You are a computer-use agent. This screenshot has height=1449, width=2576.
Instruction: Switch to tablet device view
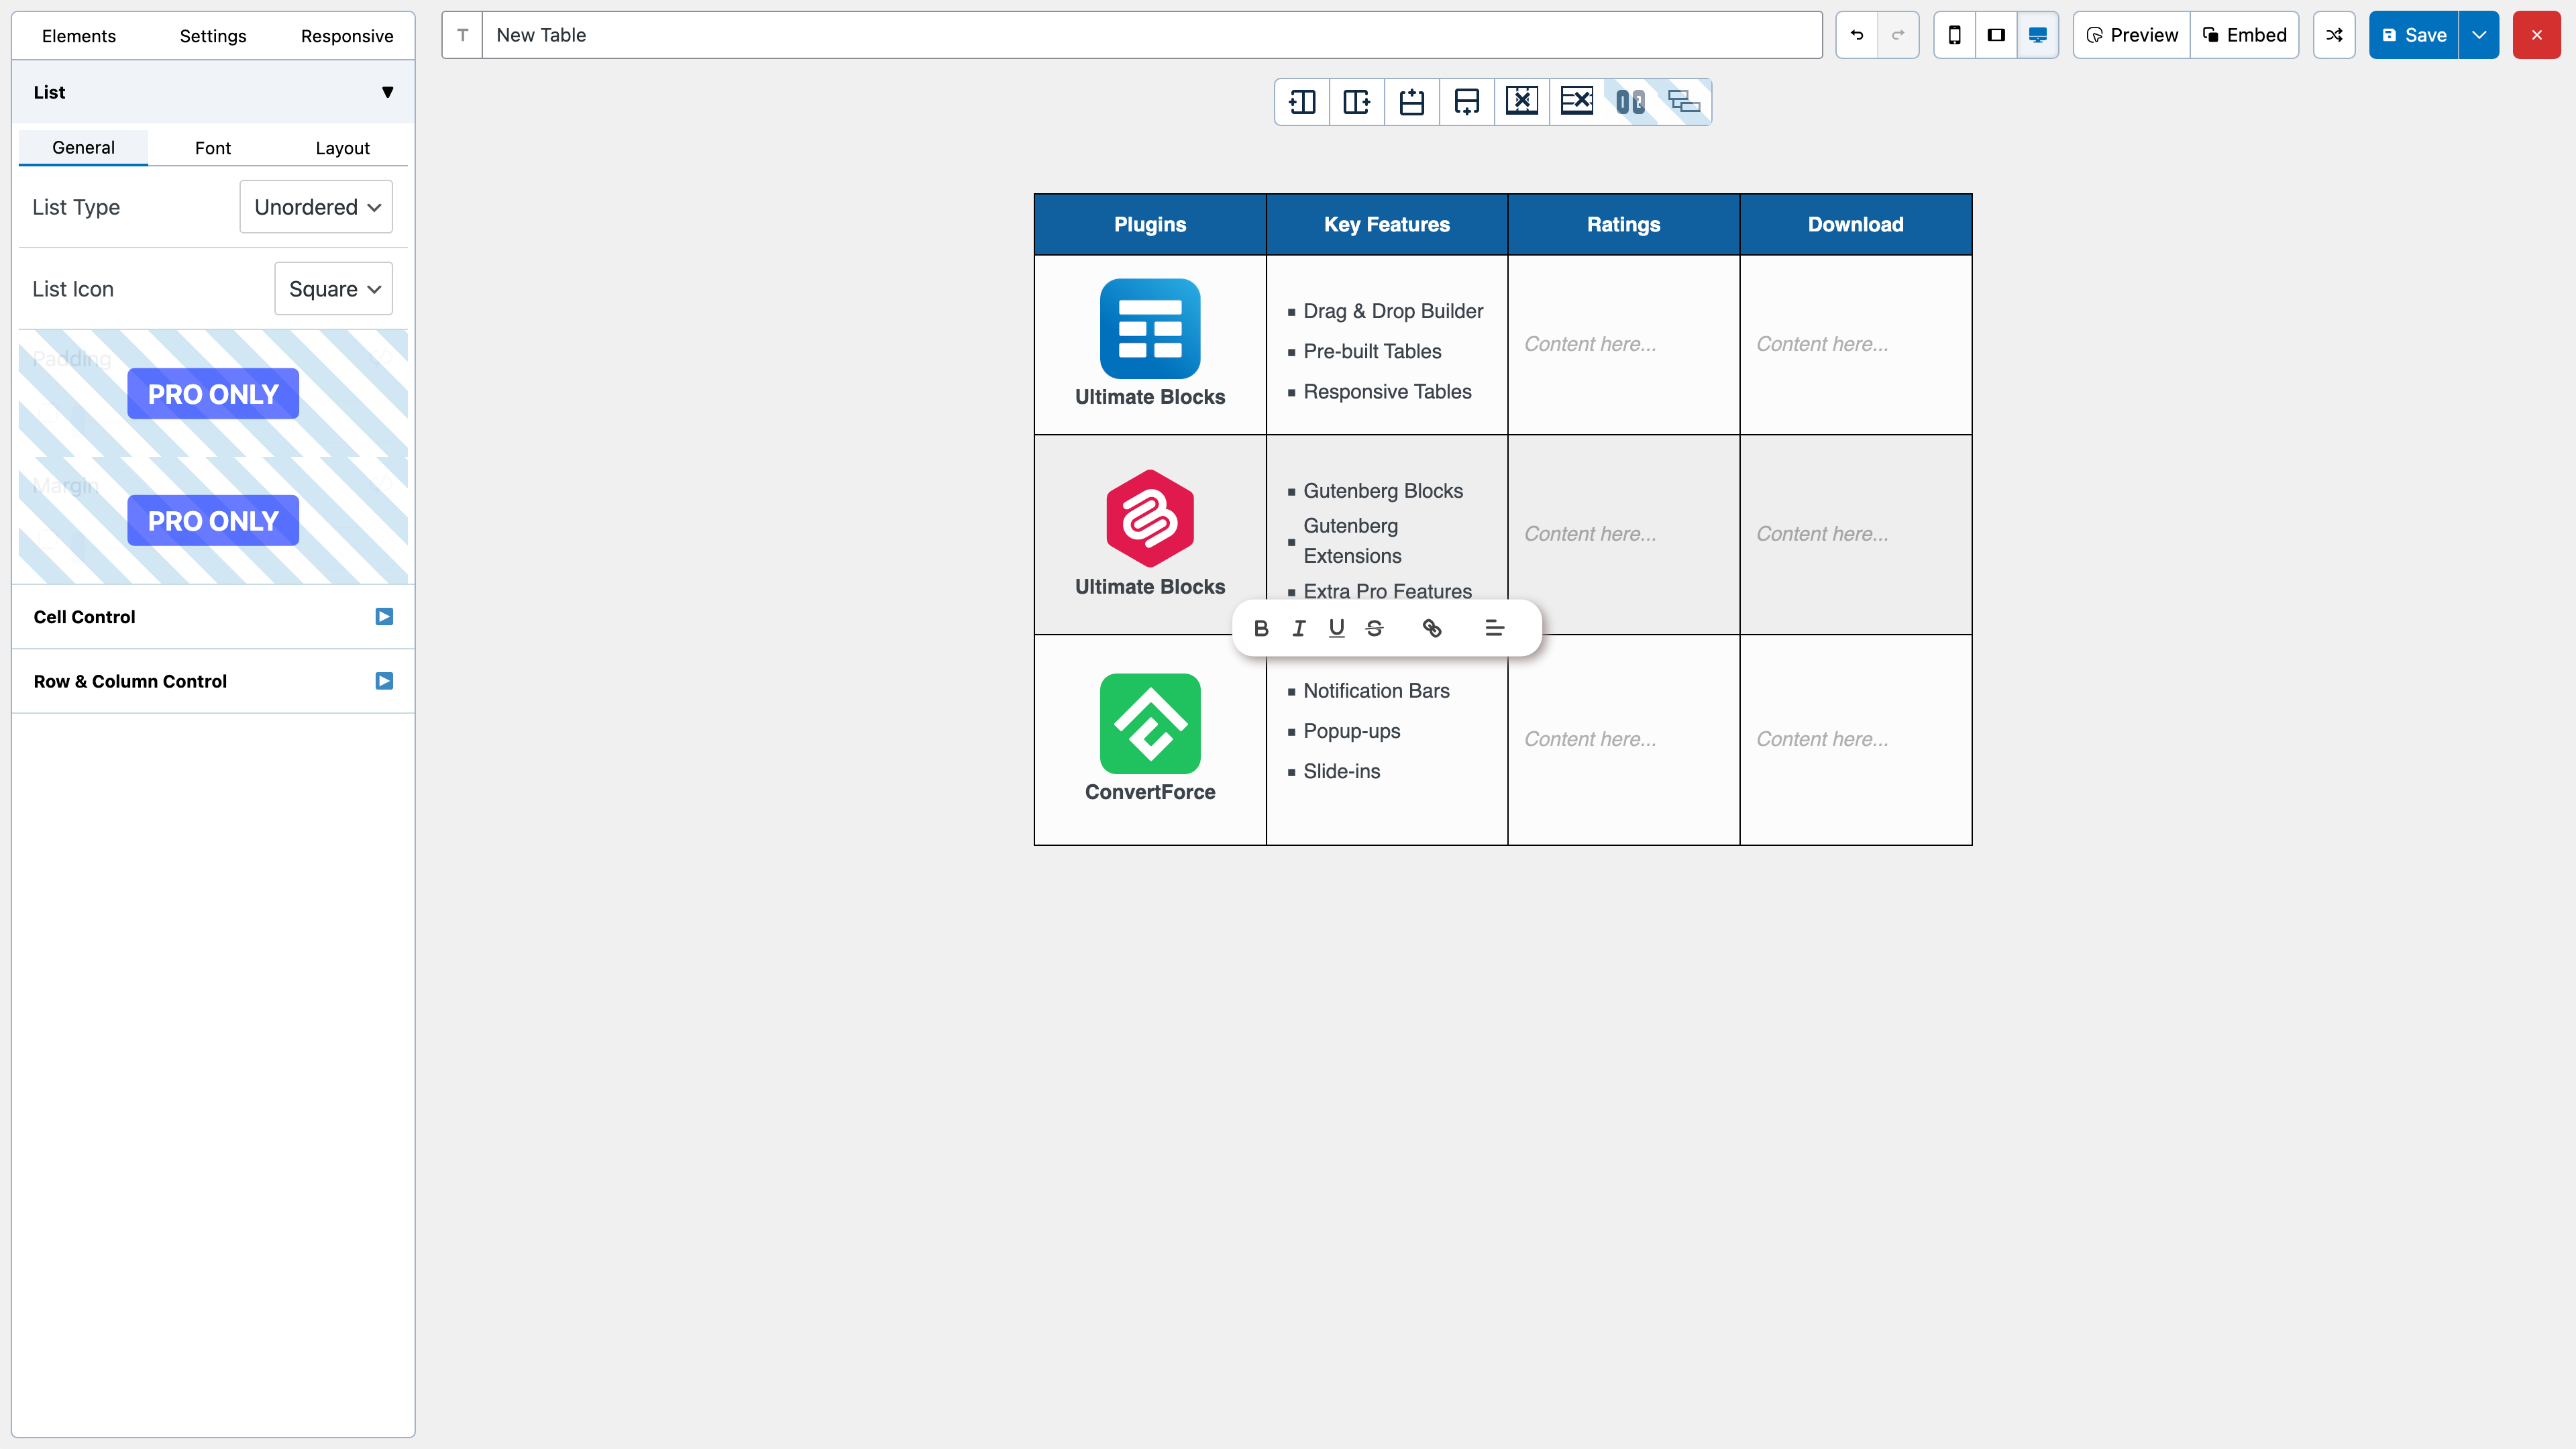click(1996, 35)
